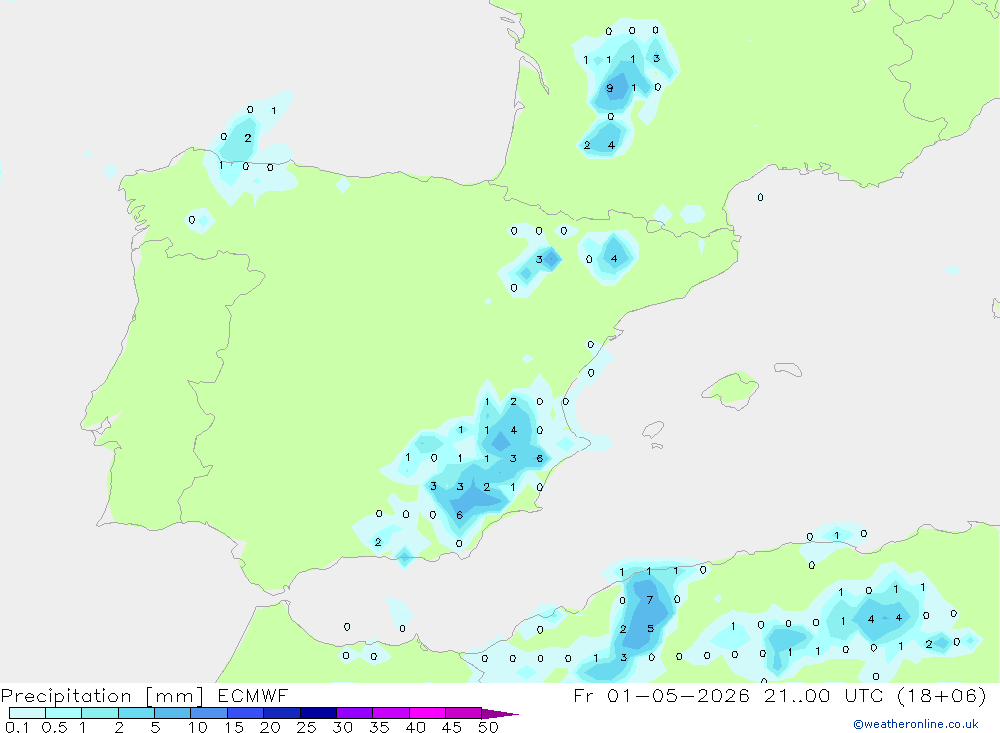Click the legend arrow tip above 50 mm
Image resolution: width=1000 pixels, height=733 pixels.
tap(500, 713)
